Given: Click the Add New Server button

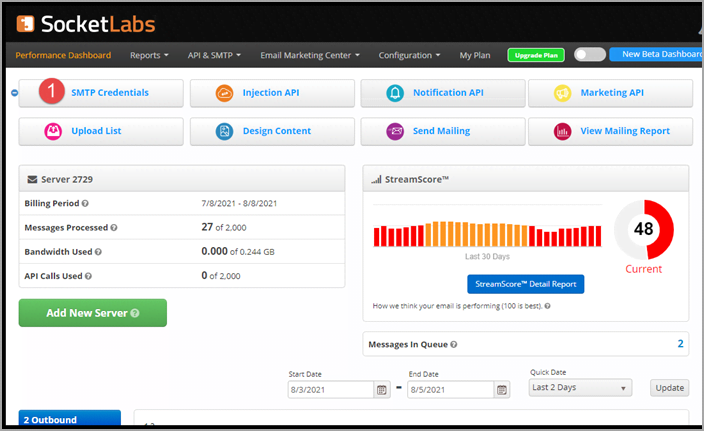Looking at the screenshot, I should coord(92,313).
